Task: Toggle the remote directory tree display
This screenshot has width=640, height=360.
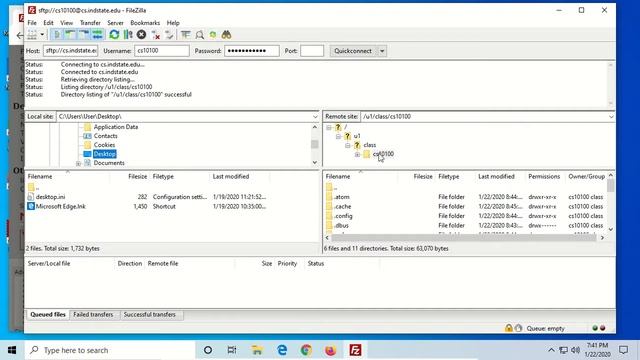Action: tap(84, 35)
